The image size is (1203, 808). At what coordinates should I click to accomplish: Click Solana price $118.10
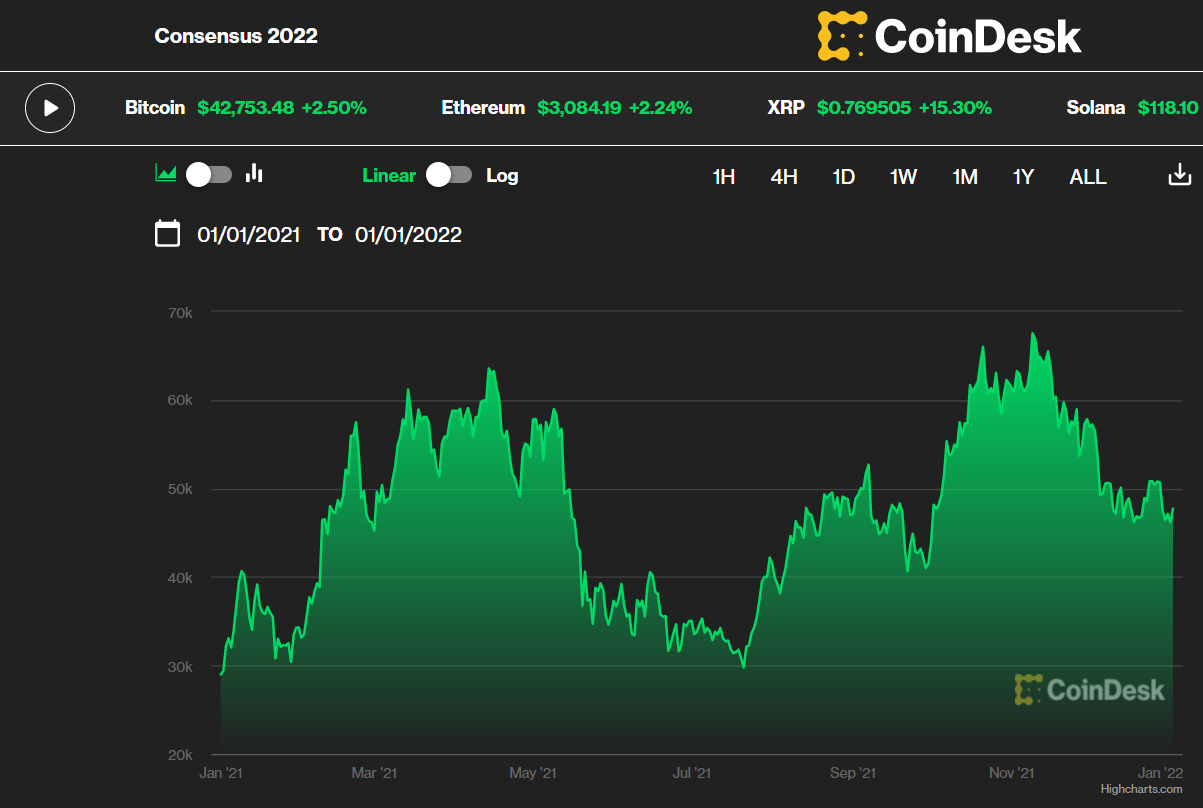pos(1168,108)
